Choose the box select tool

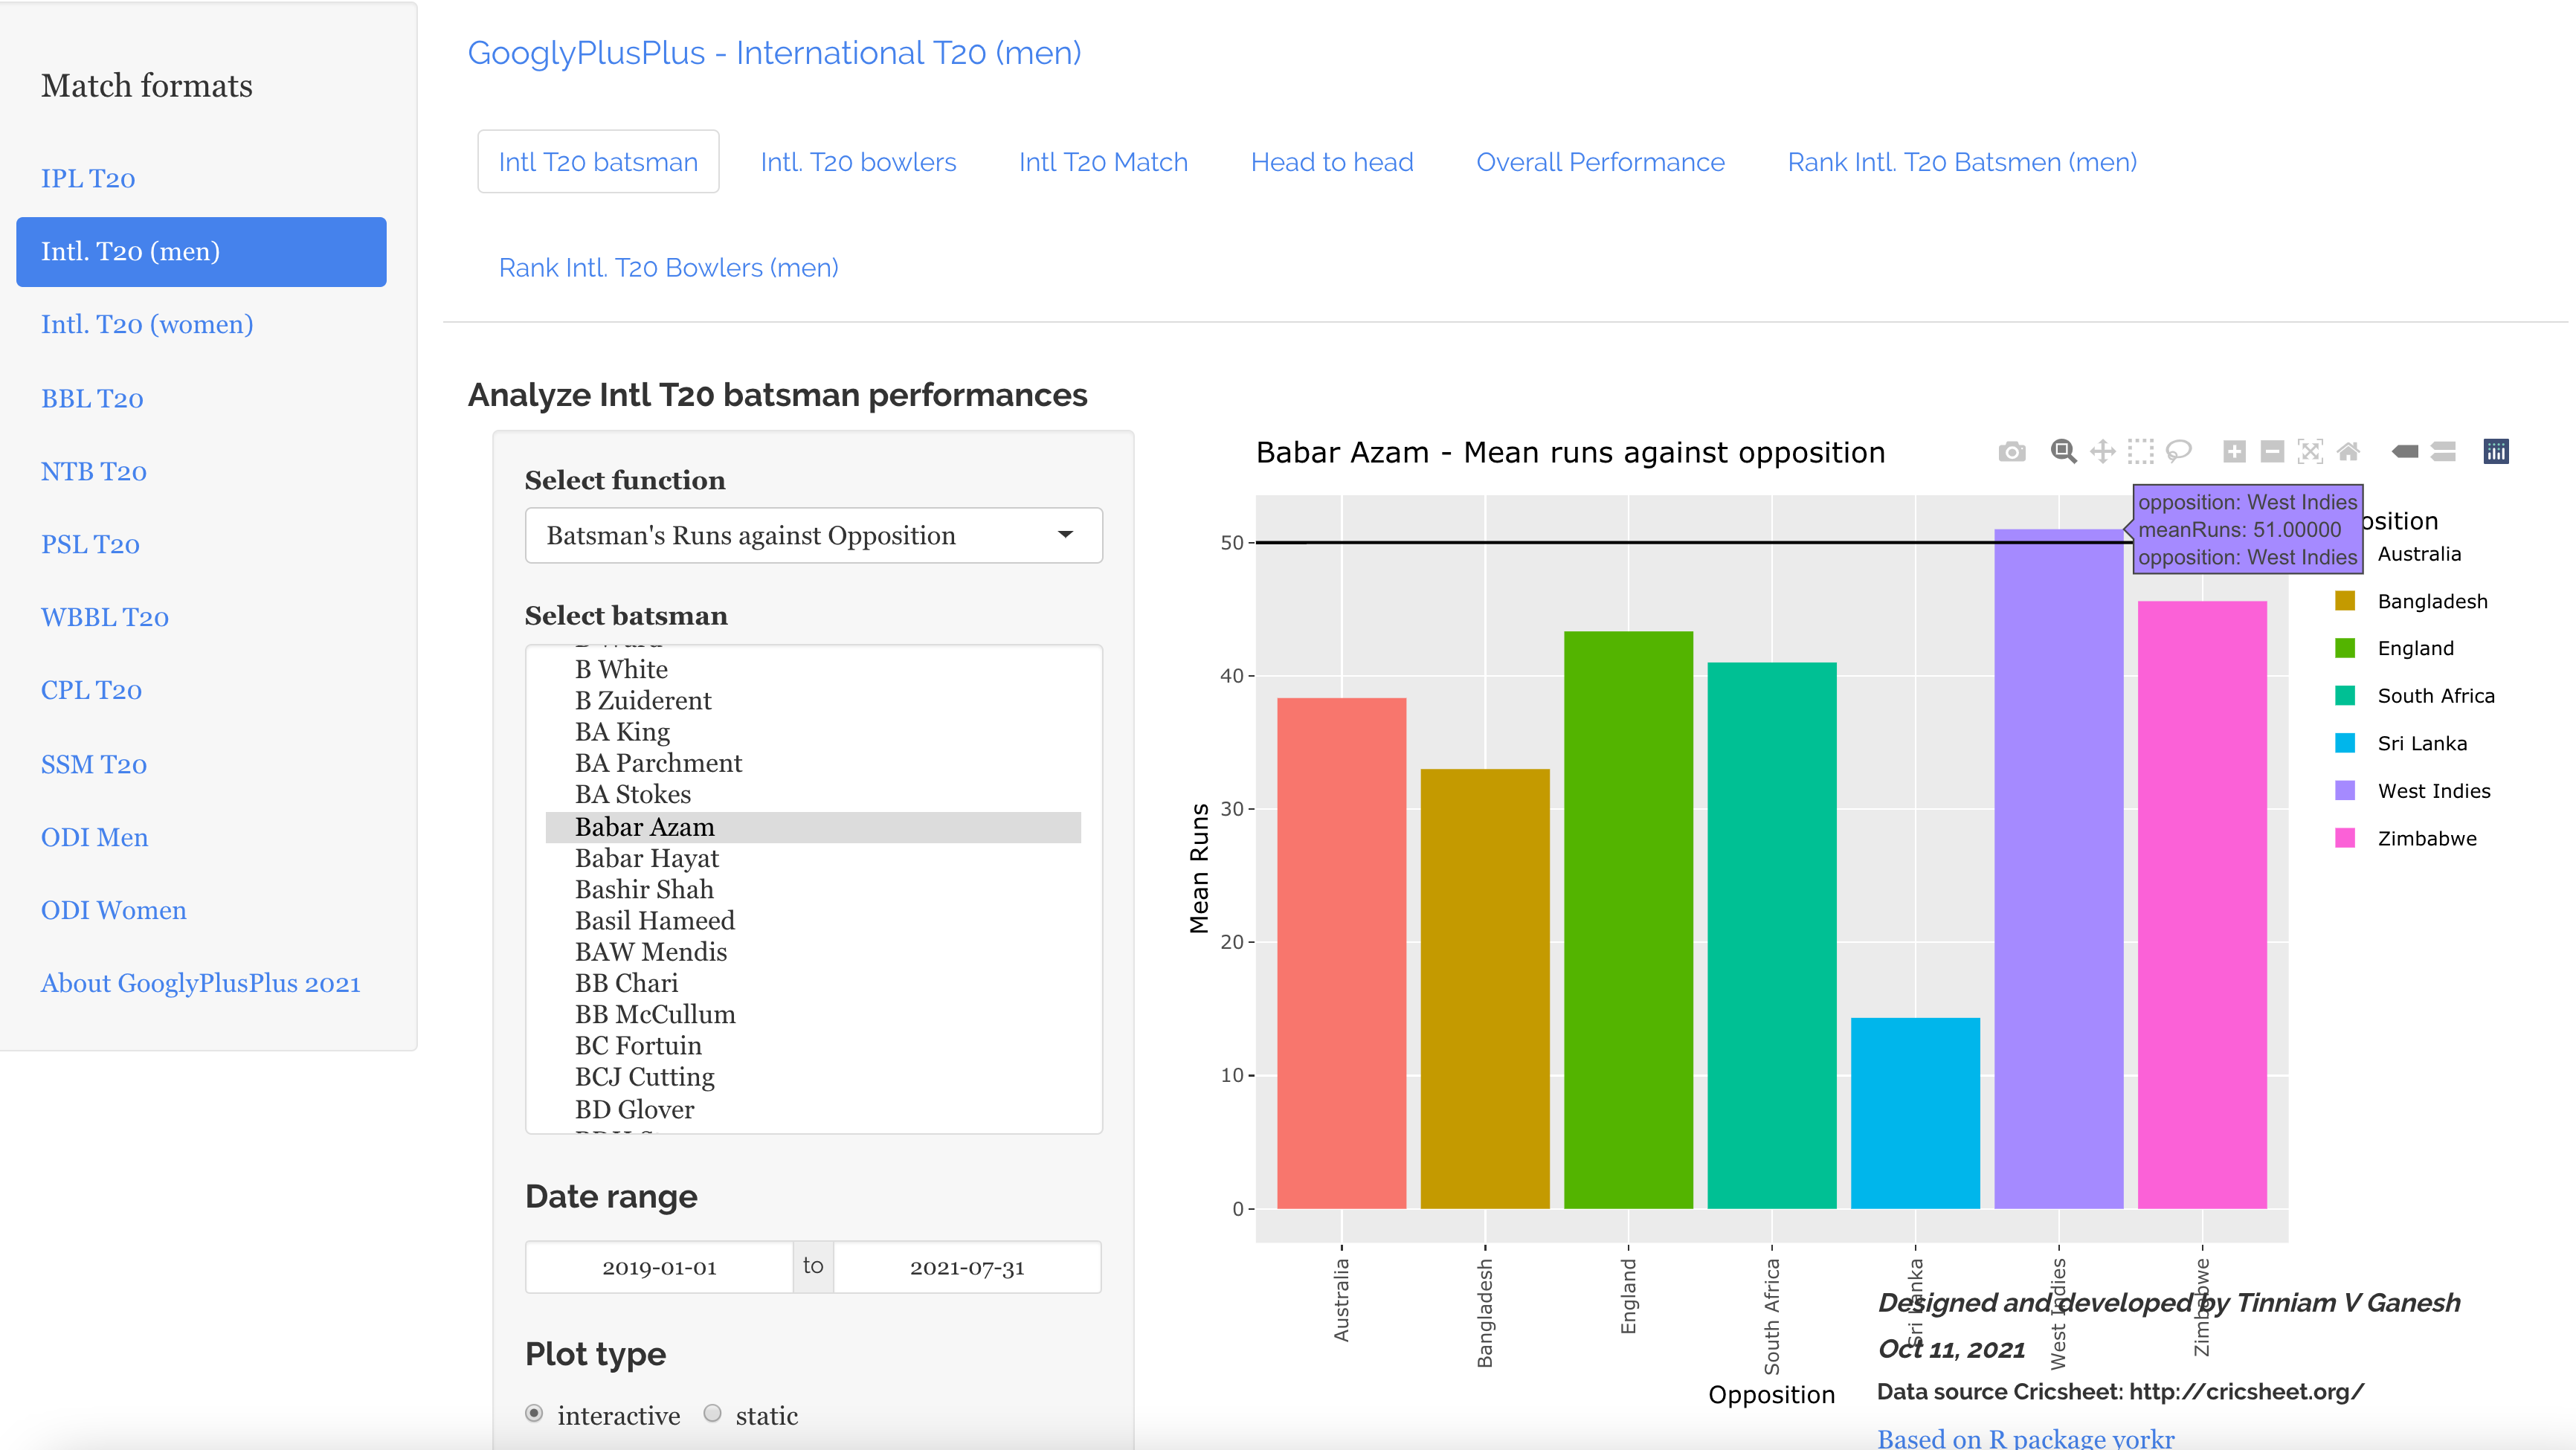pyautogui.click(x=2141, y=452)
